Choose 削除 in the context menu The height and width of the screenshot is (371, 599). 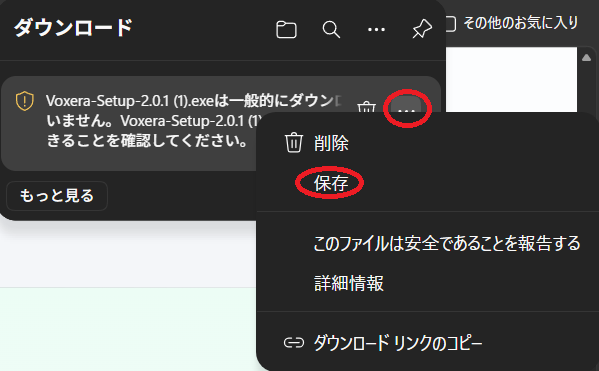427,143
